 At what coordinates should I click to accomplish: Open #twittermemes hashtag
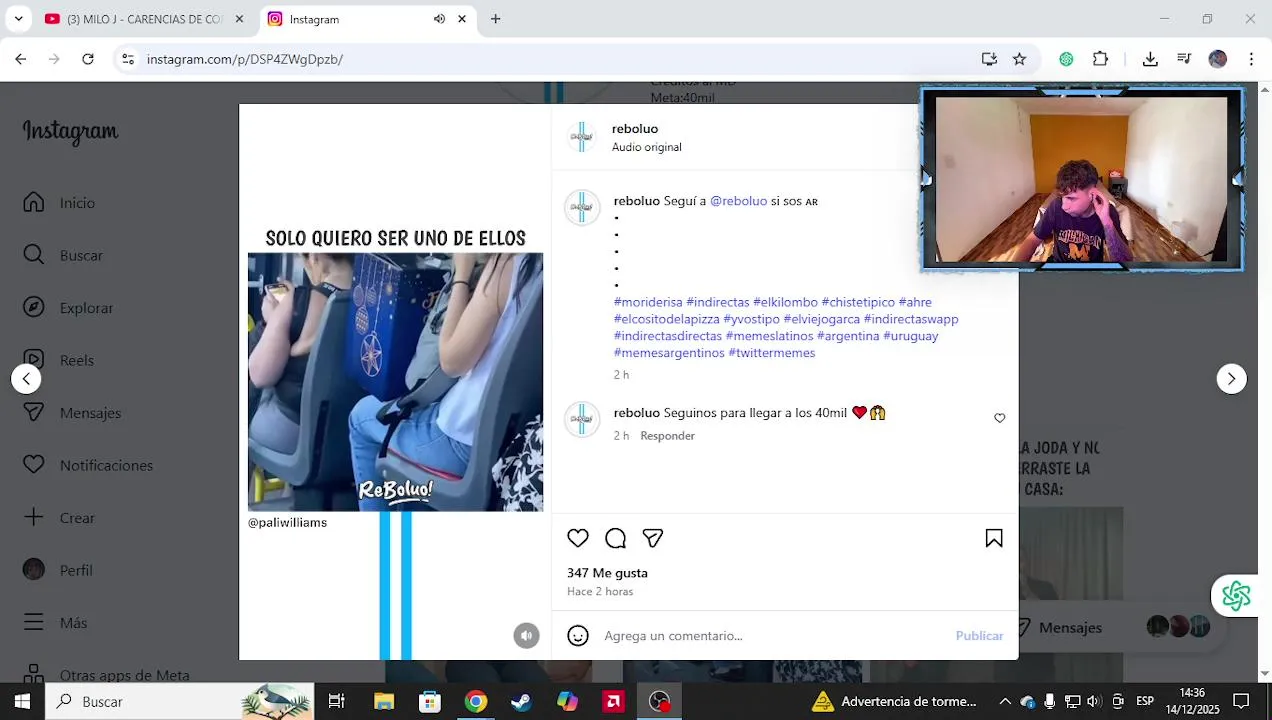(x=772, y=353)
